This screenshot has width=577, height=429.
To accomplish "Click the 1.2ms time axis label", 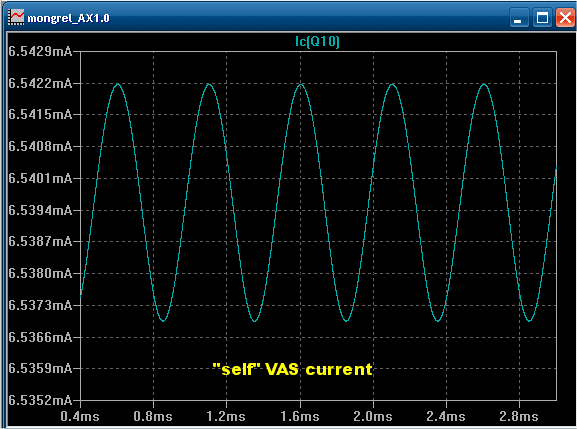I will pyautogui.click(x=226, y=416).
